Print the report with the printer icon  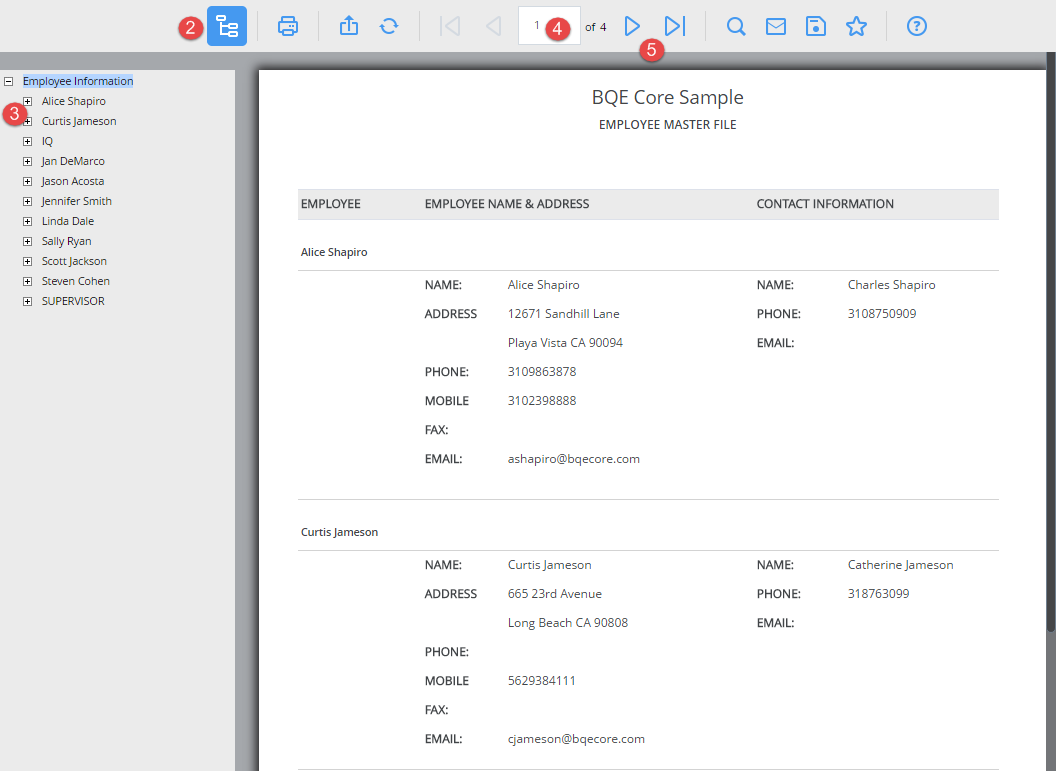[x=288, y=26]
